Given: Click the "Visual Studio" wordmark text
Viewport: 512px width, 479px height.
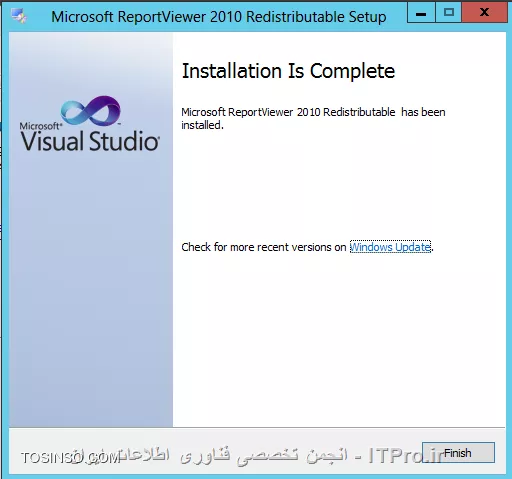Looking at the screenshot, I should click(x=90, y=141).
